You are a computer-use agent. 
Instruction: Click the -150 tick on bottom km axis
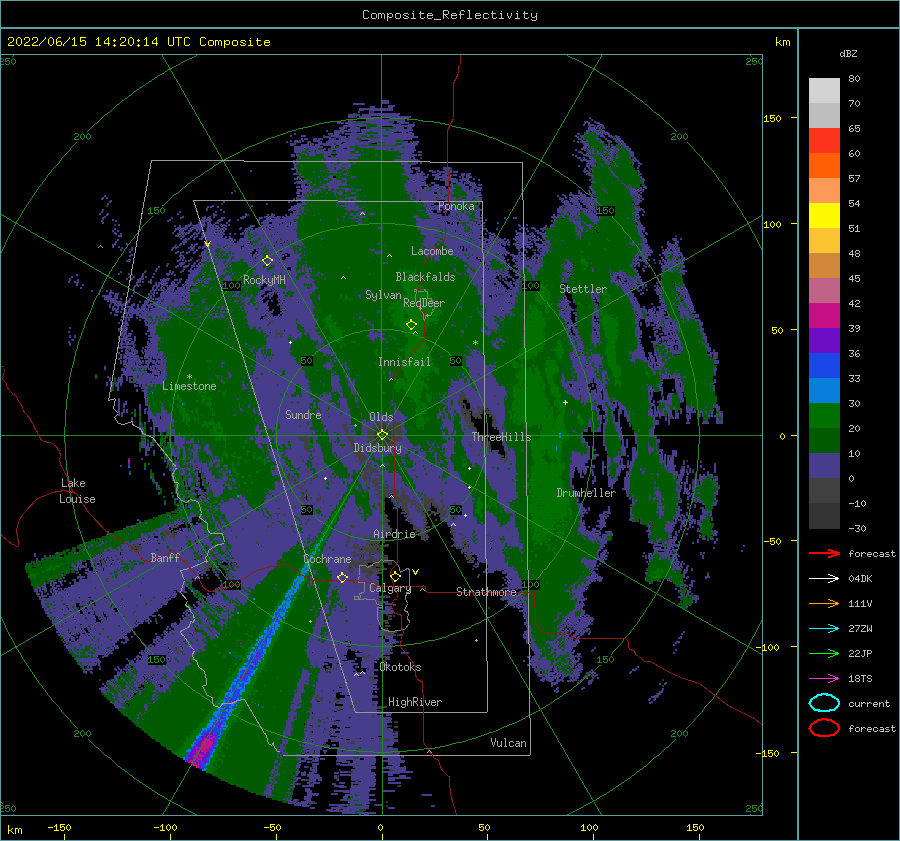pos(59,827)
